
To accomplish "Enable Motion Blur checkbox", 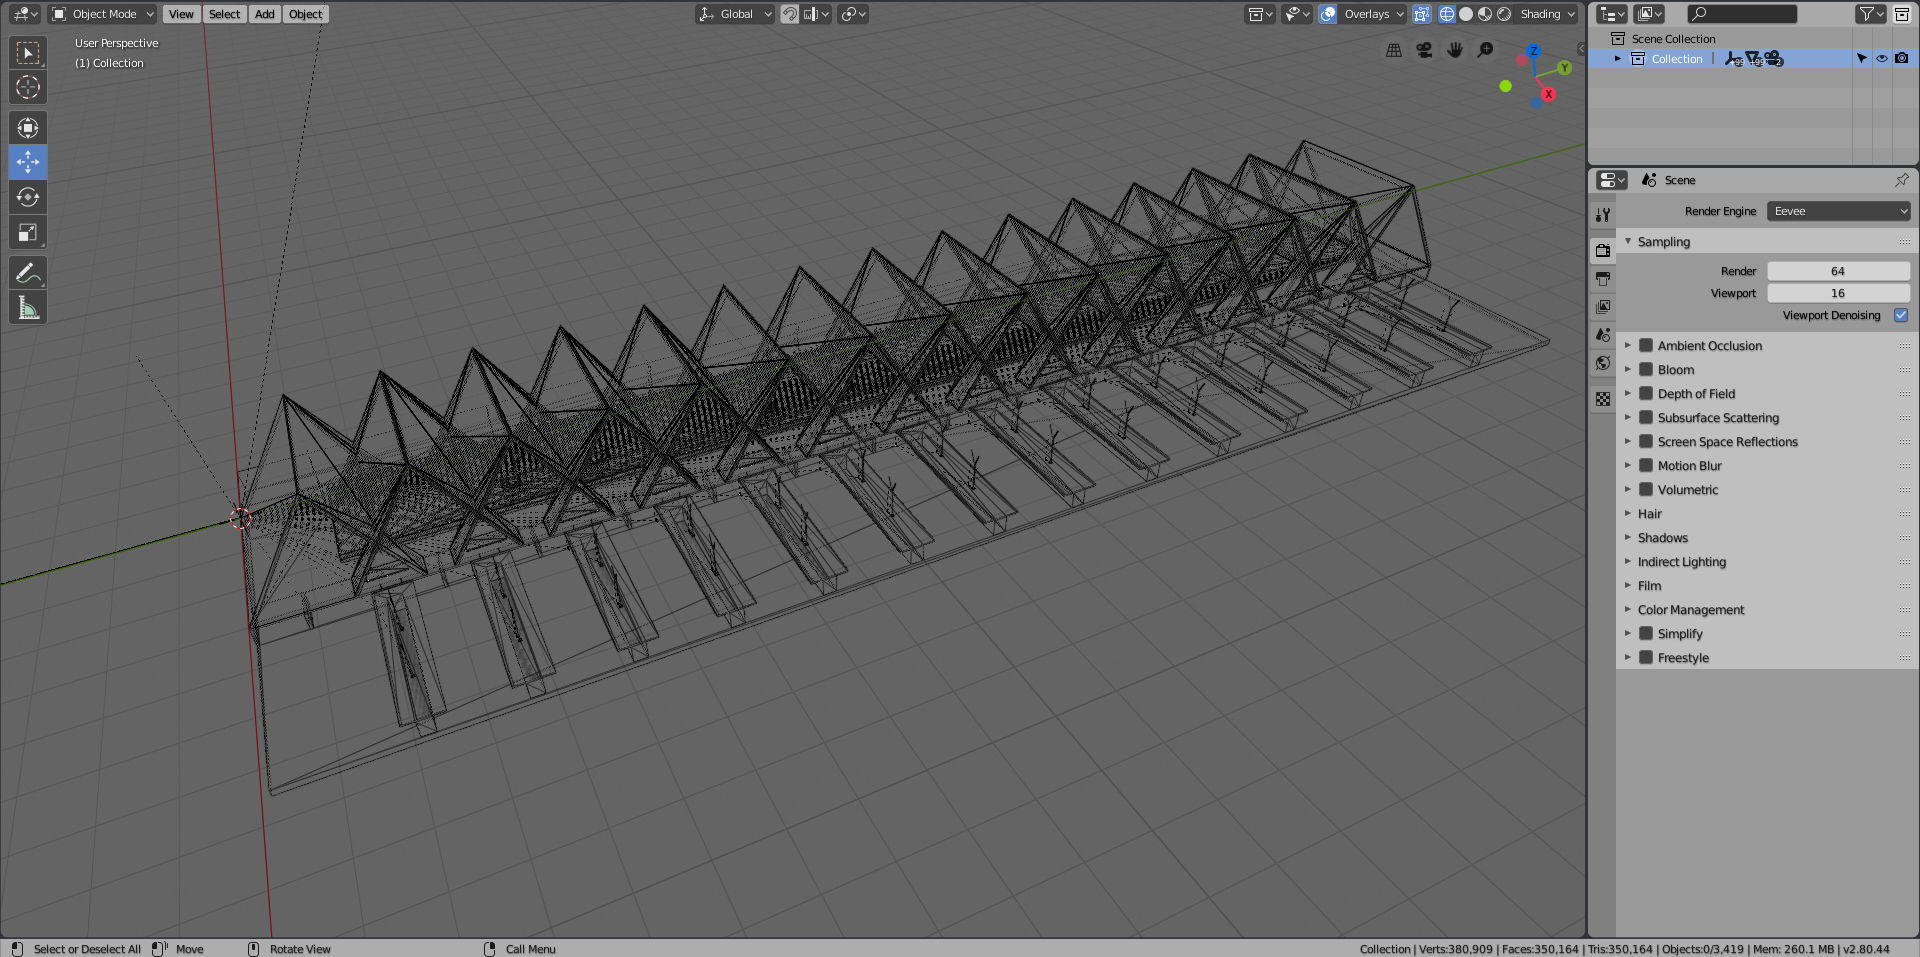I will (1646, 465).
